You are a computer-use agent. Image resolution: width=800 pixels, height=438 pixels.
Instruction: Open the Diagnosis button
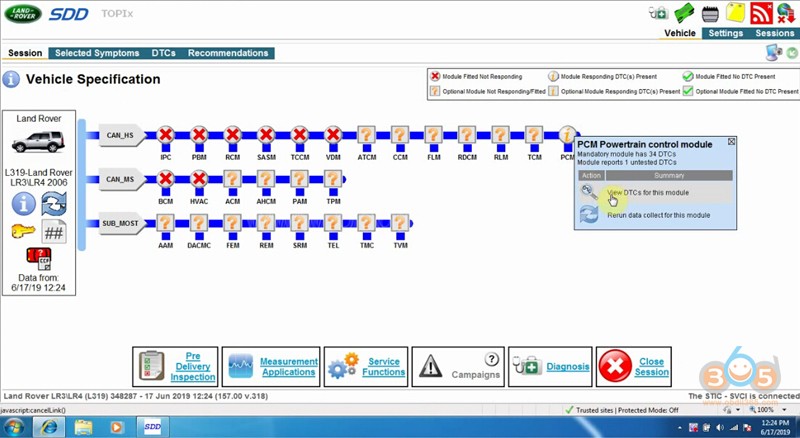(550, 367)
